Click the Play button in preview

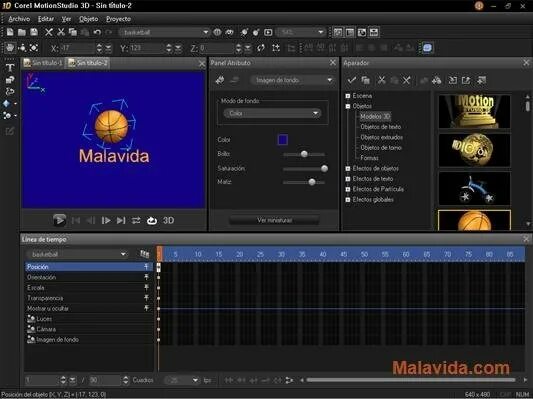(x=59, y=221)
